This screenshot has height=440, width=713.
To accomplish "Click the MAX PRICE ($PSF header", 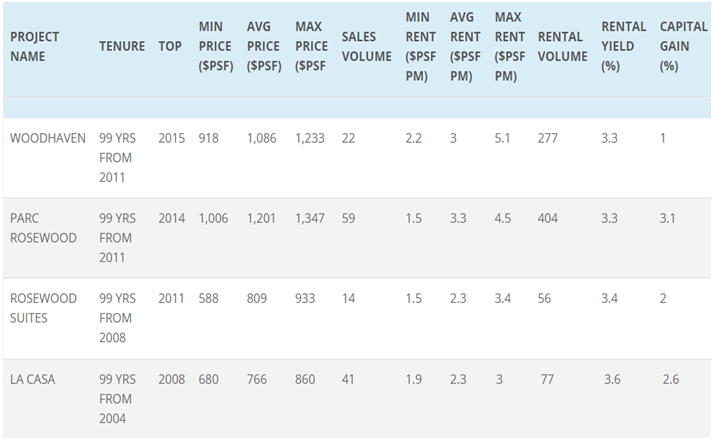I will (311, 46).
